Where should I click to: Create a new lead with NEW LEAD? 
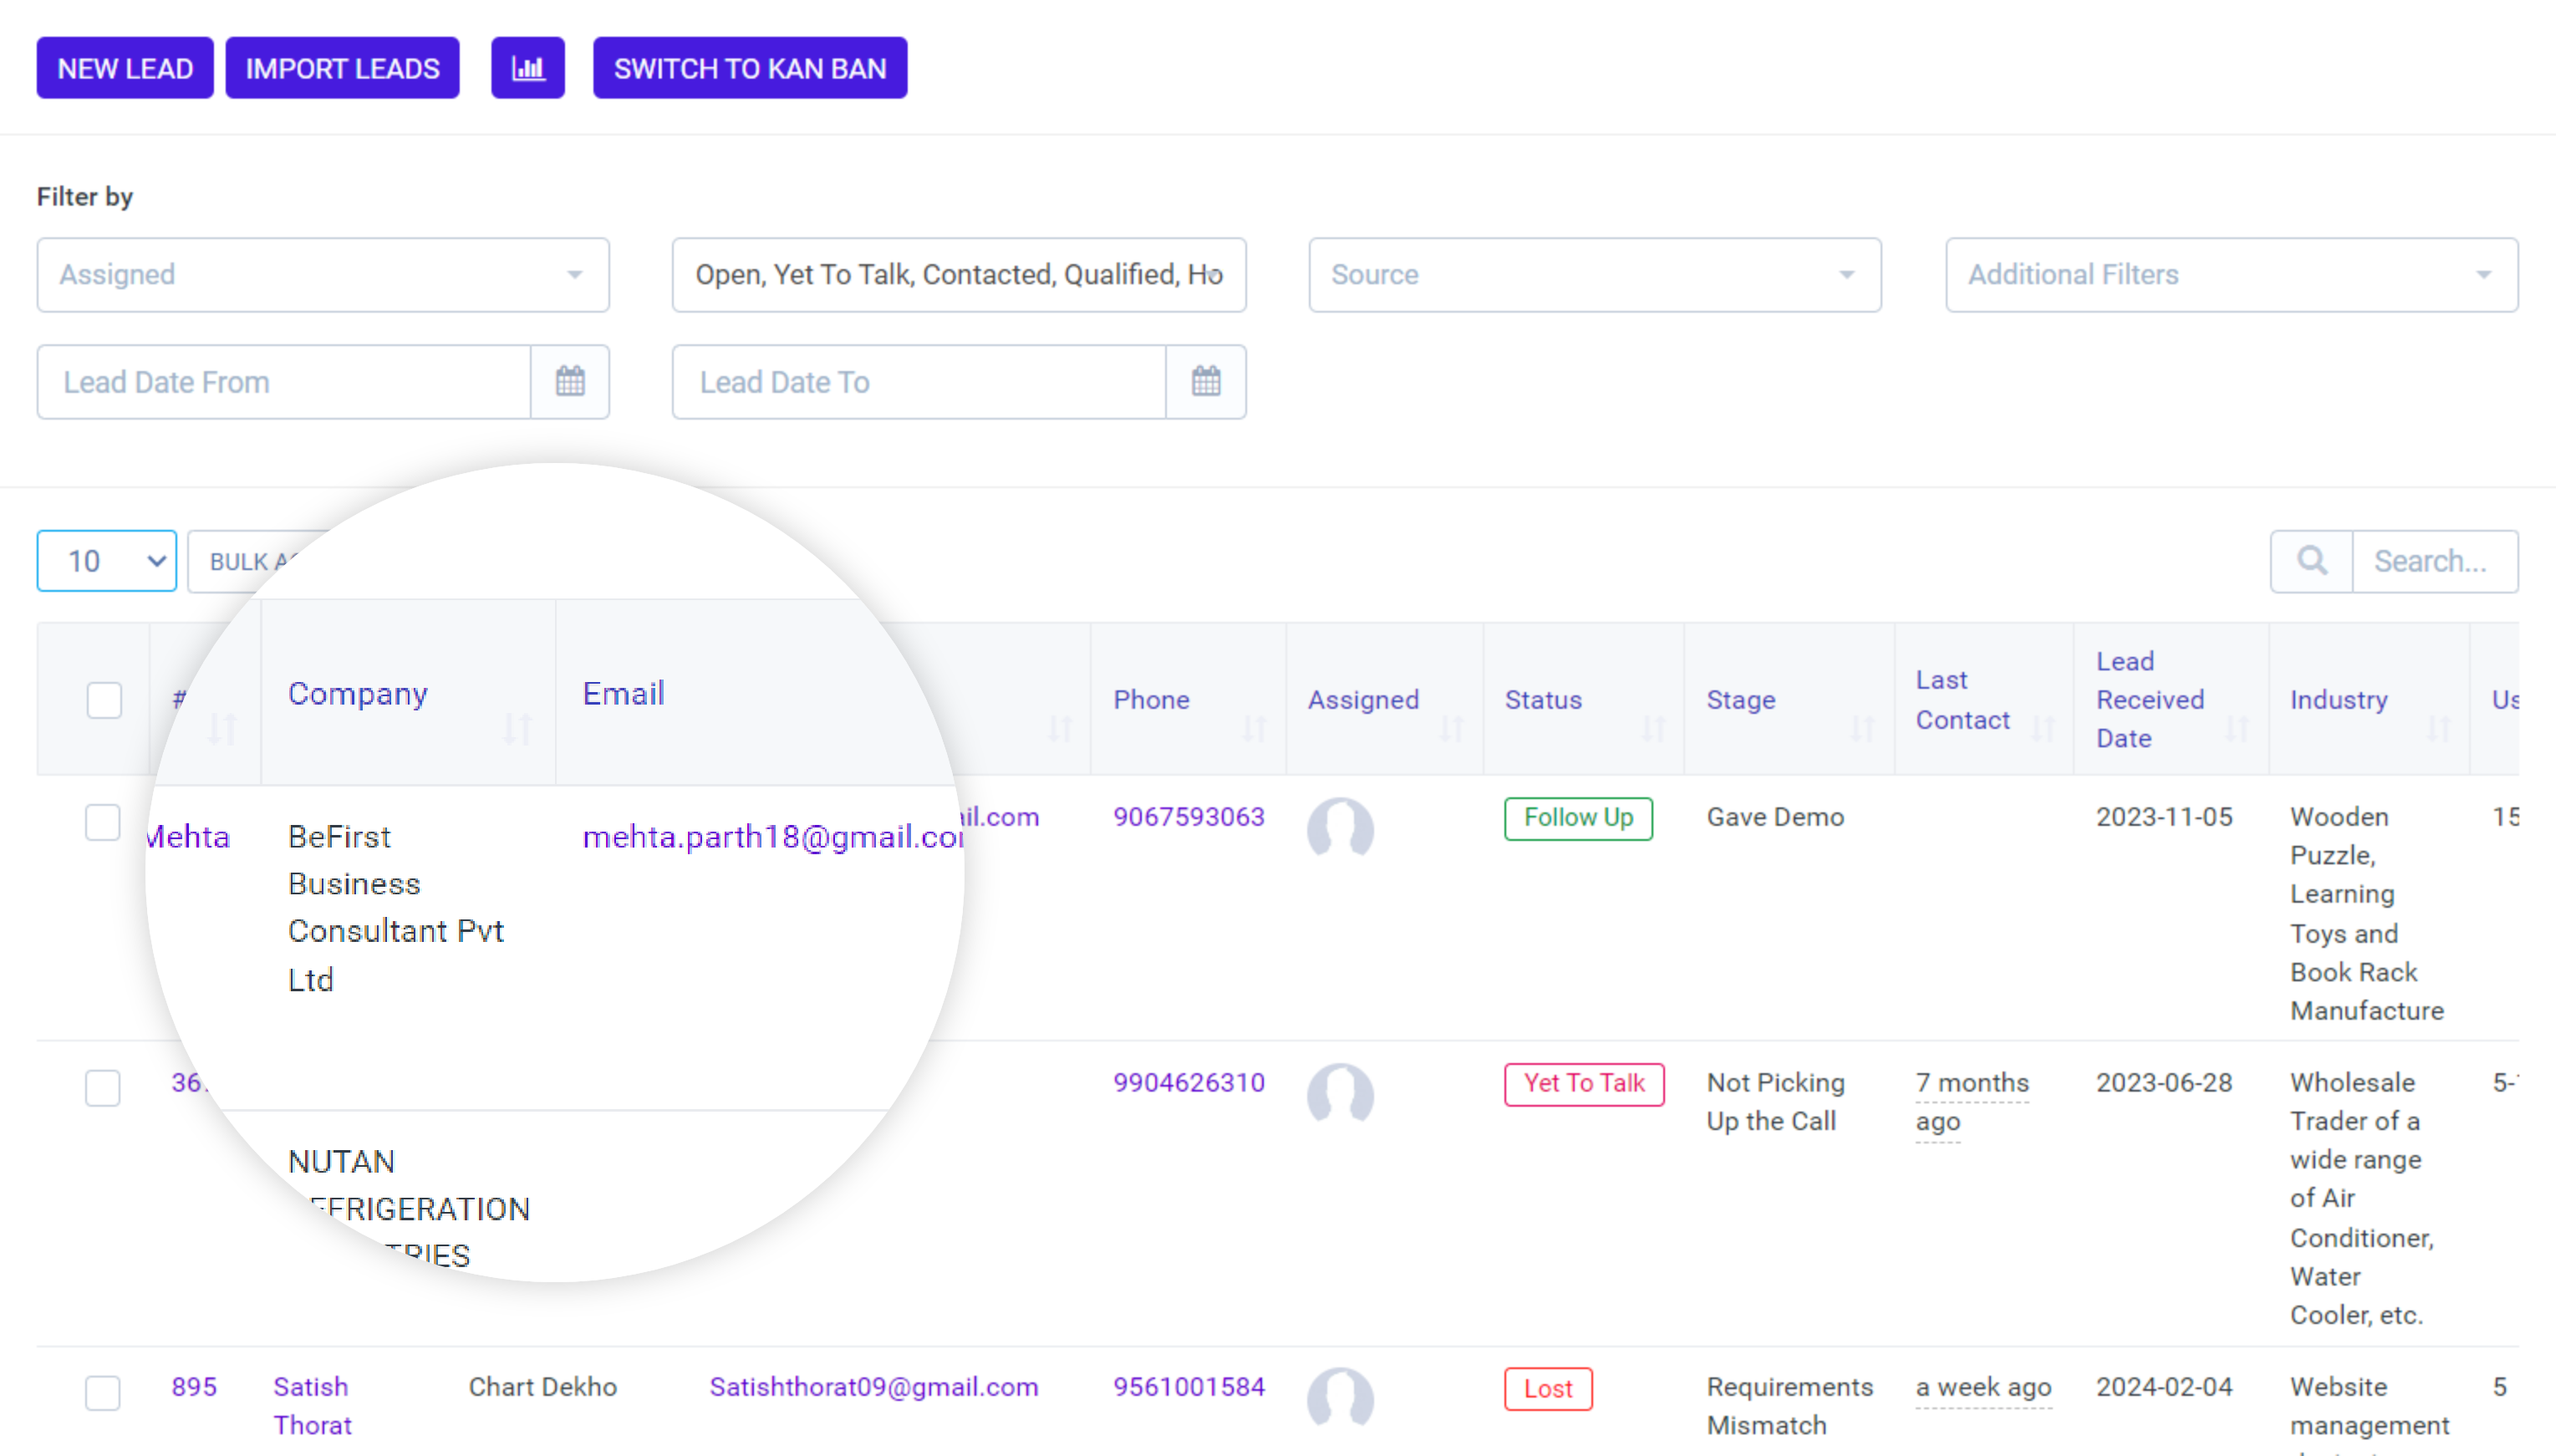(124, 67)
